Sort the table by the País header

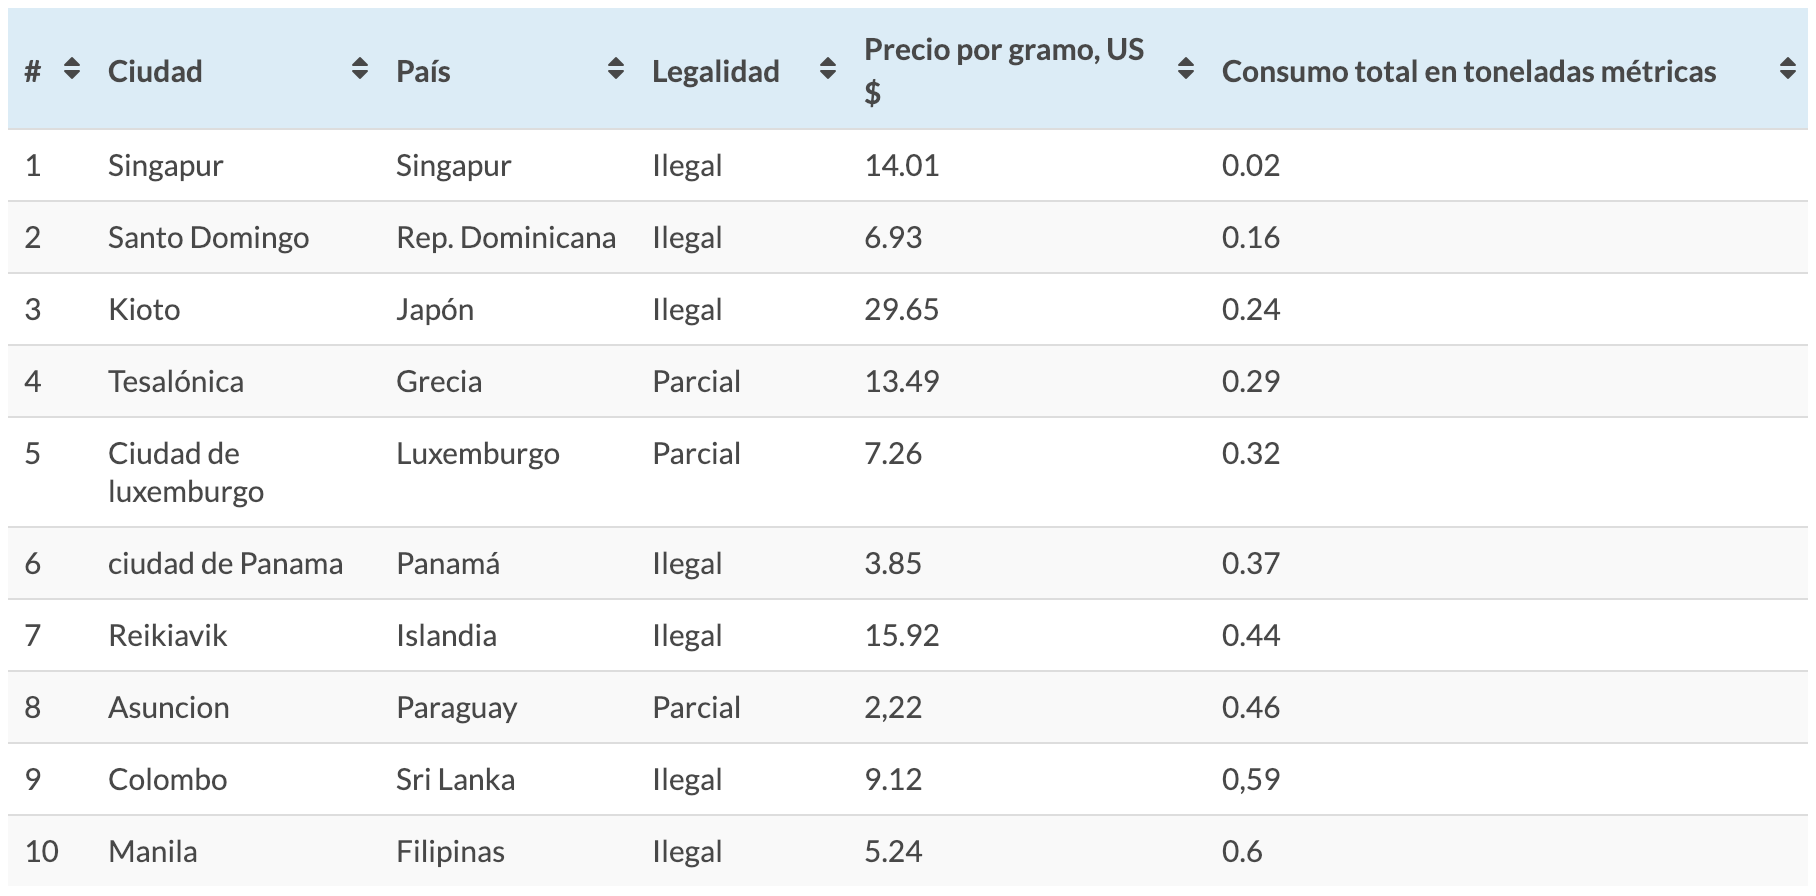418,70
